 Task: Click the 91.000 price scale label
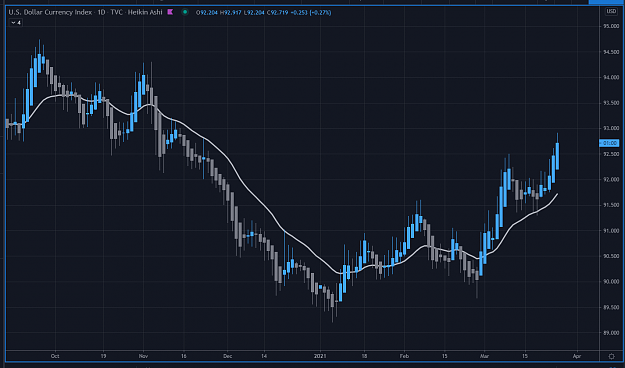[611, 230]
